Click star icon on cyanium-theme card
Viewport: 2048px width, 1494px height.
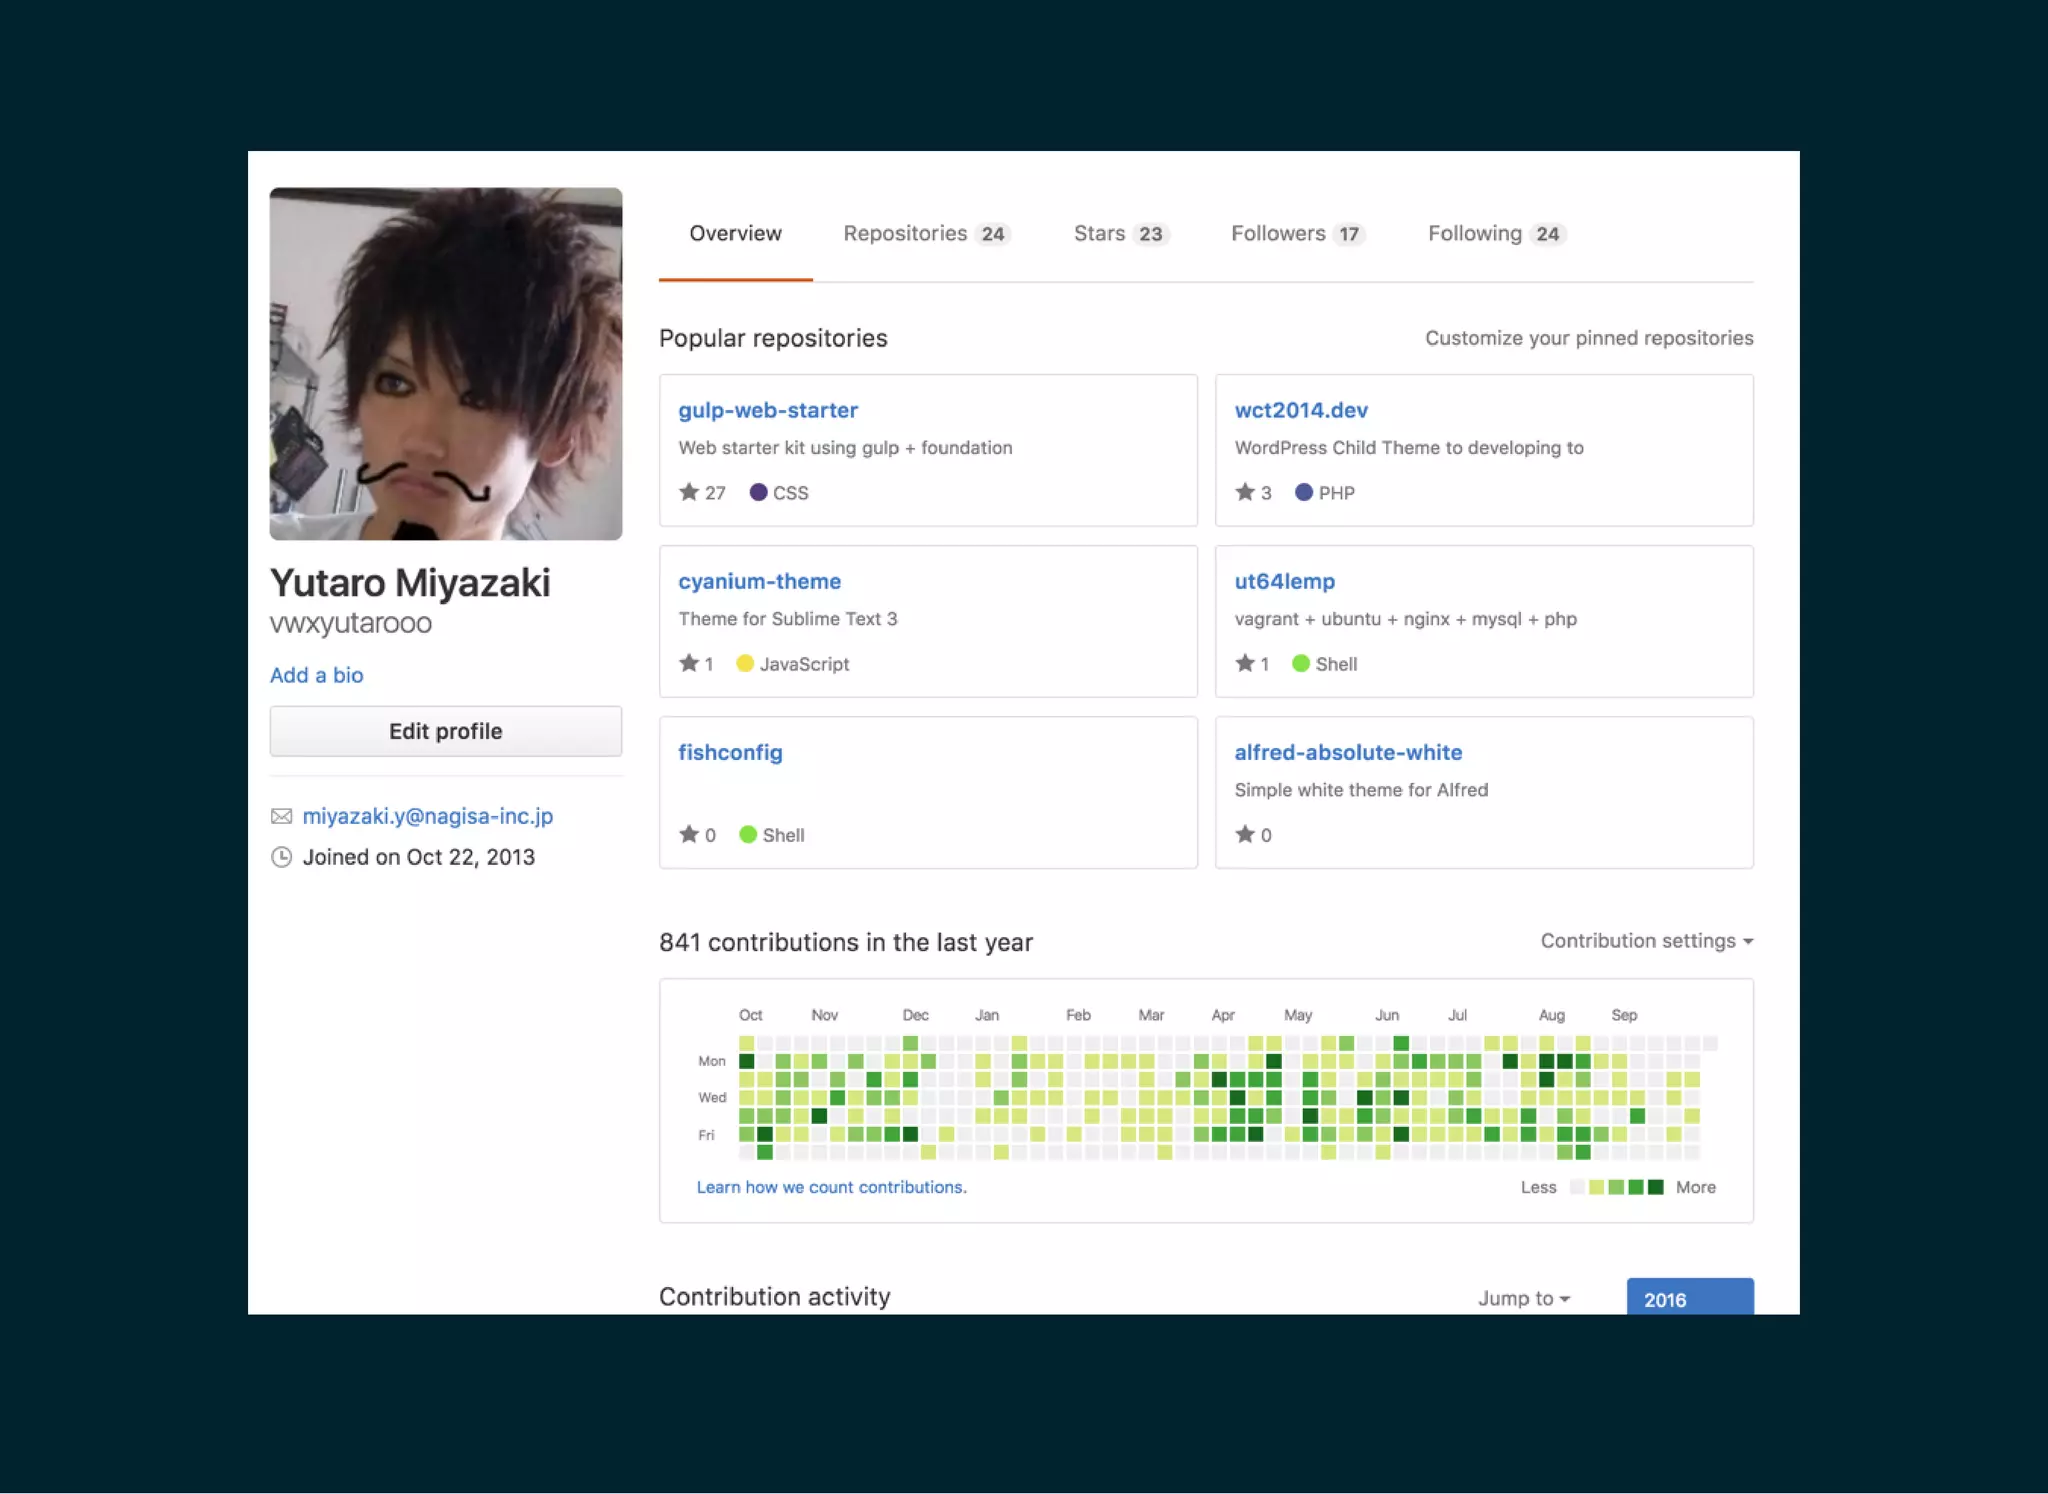[688, 662]
